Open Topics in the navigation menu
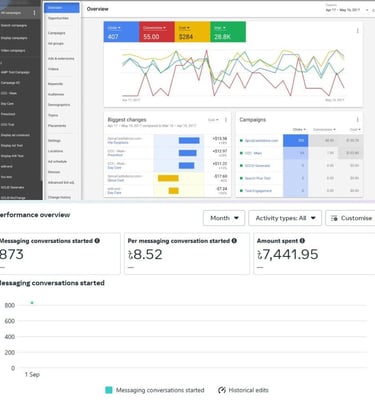 coord(53,115)
